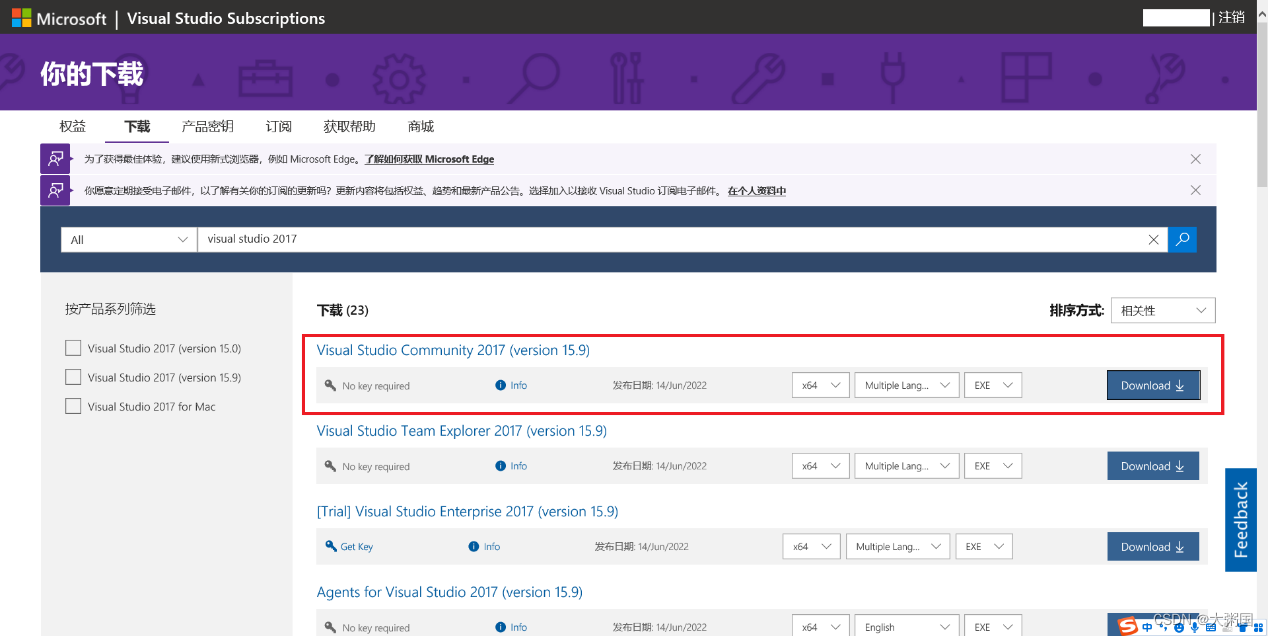Switch to the 商城 tab
The height and width of the screenshot is (636, 1268).
(x=421, y=126)
